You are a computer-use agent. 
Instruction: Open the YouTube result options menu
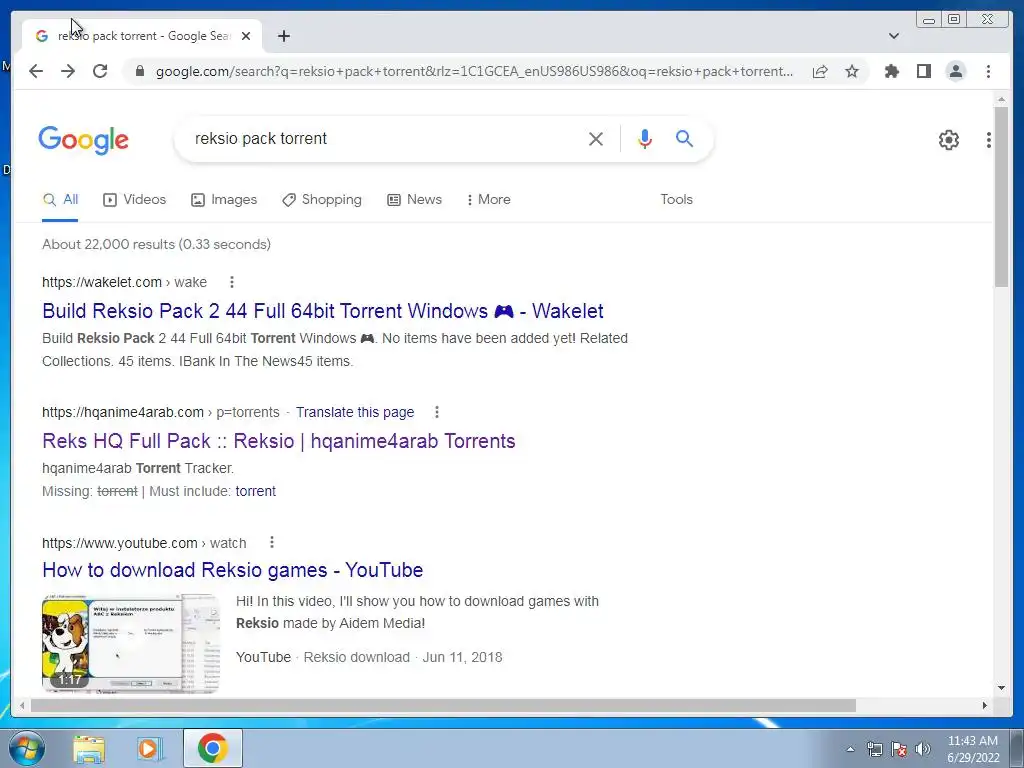272,543
